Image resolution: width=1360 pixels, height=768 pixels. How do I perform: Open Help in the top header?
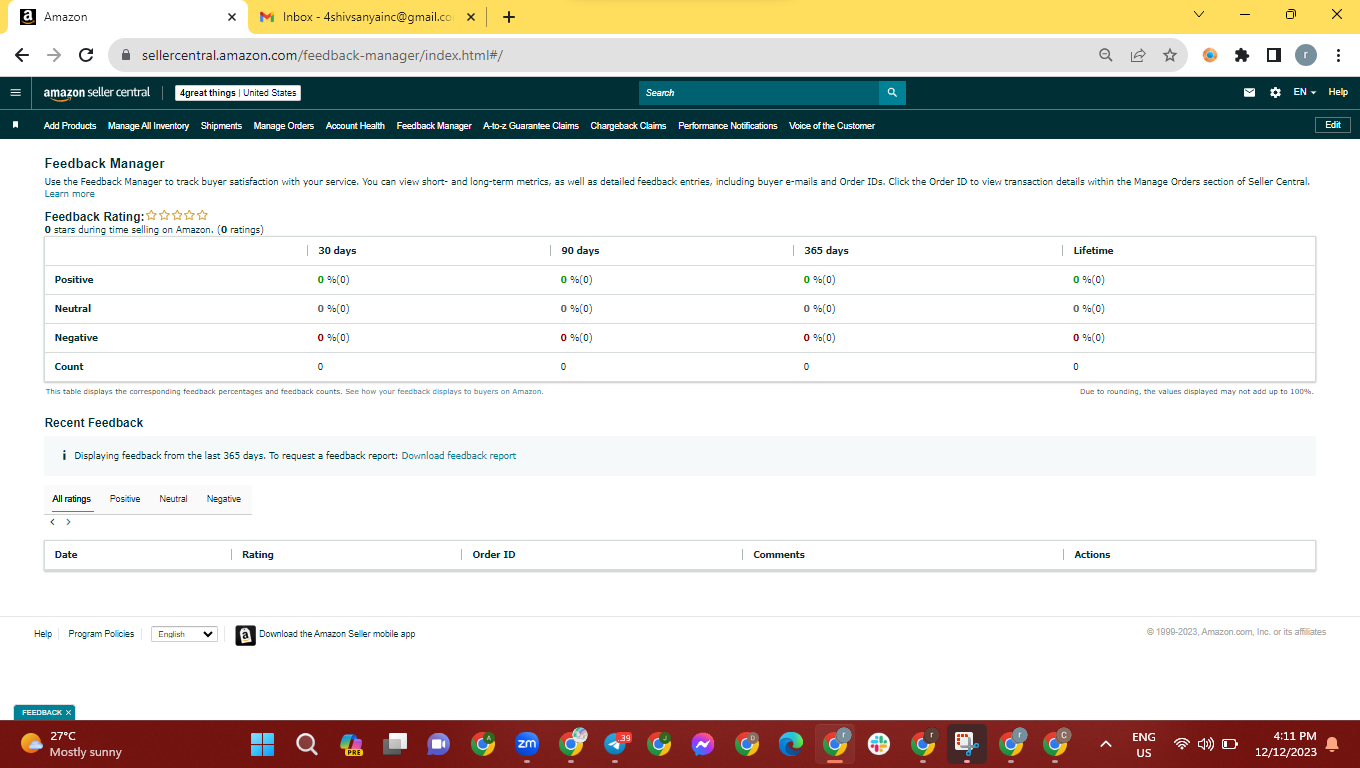[1338, 93]
